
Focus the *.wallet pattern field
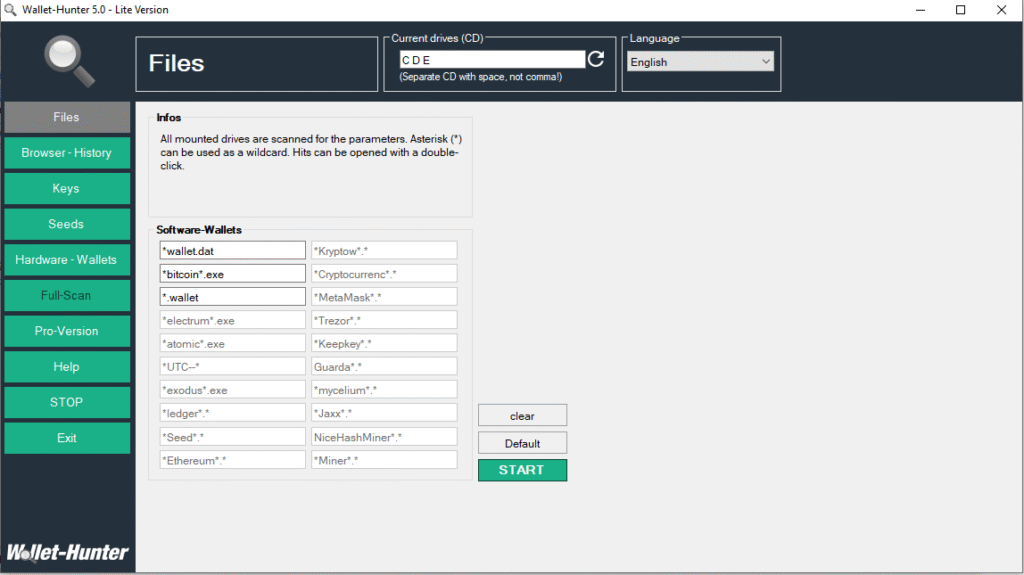(x=232, y=297)
